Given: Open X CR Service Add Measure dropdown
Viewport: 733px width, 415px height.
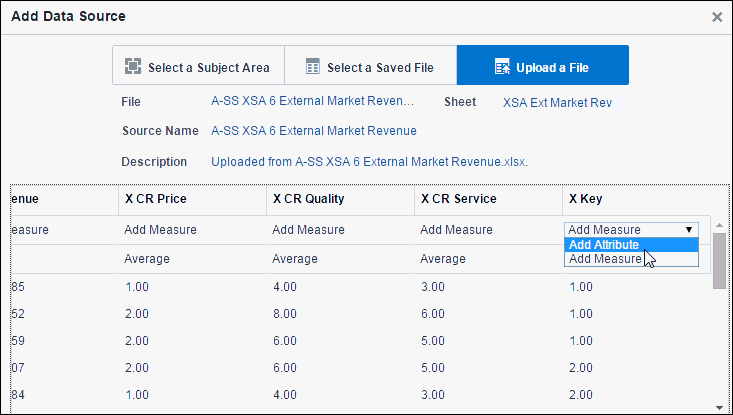Looking at the screenshot, I should pos(456,229).
